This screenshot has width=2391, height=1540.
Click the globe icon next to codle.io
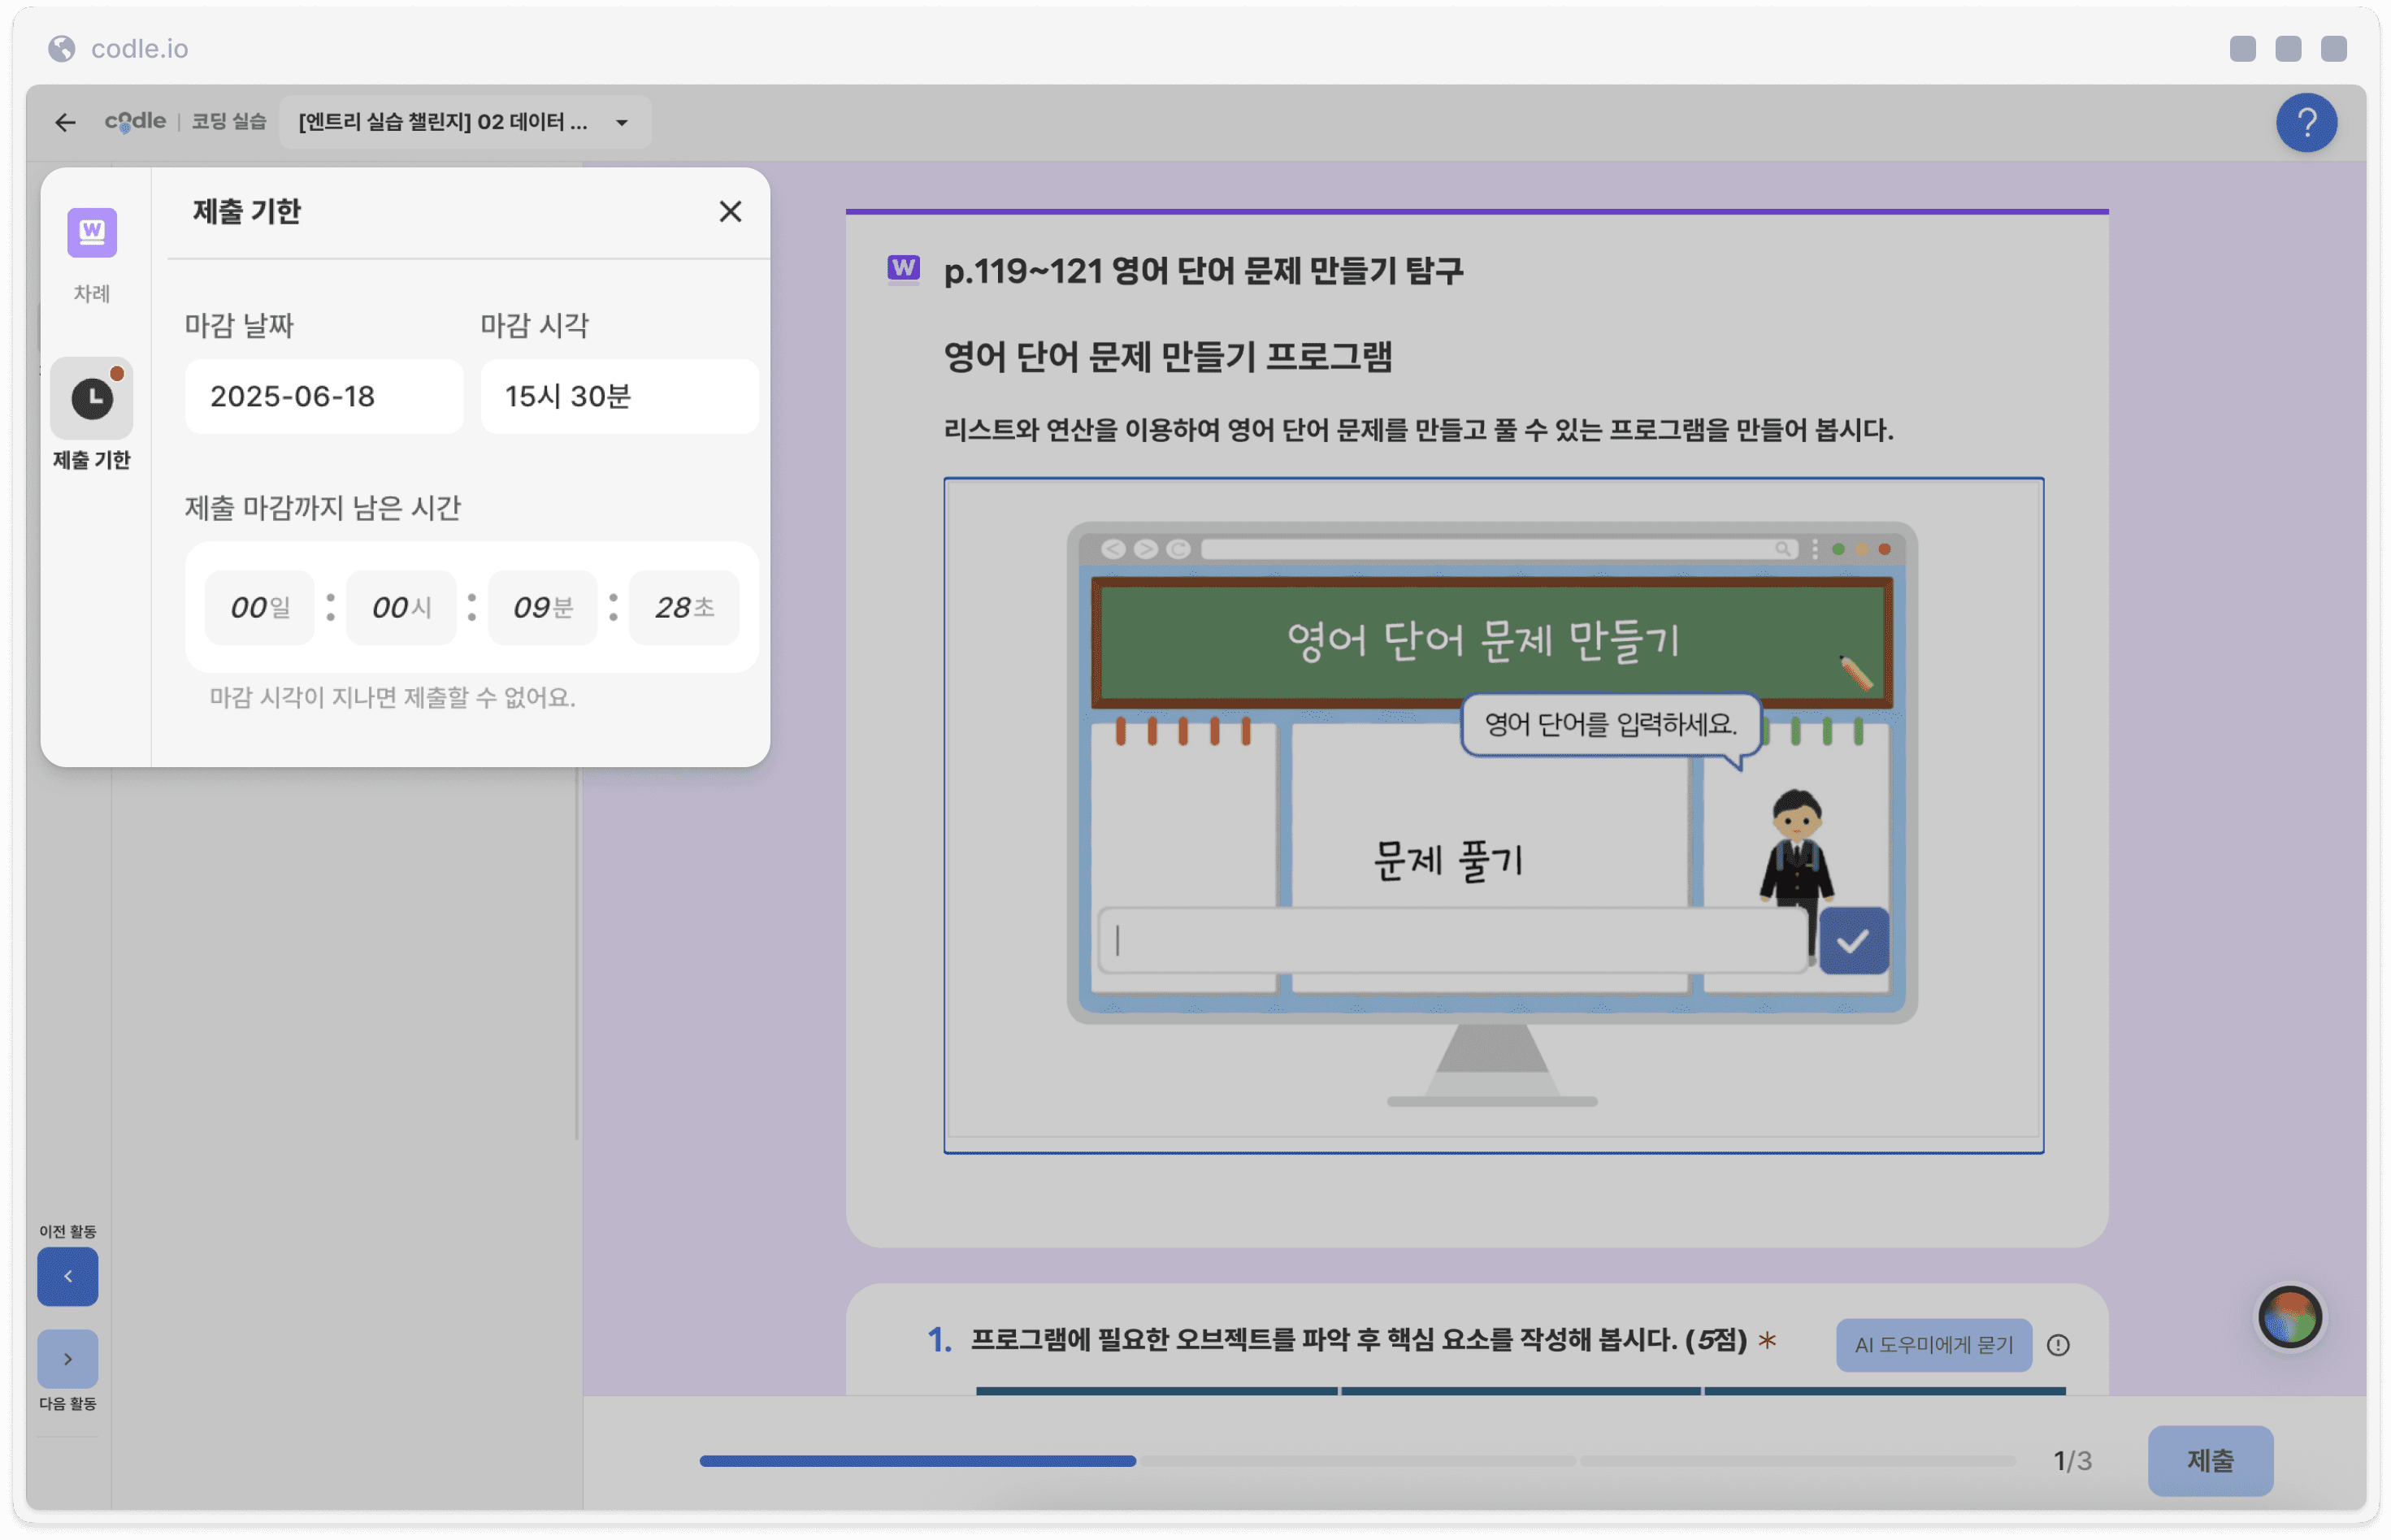[x=62, y=48]
